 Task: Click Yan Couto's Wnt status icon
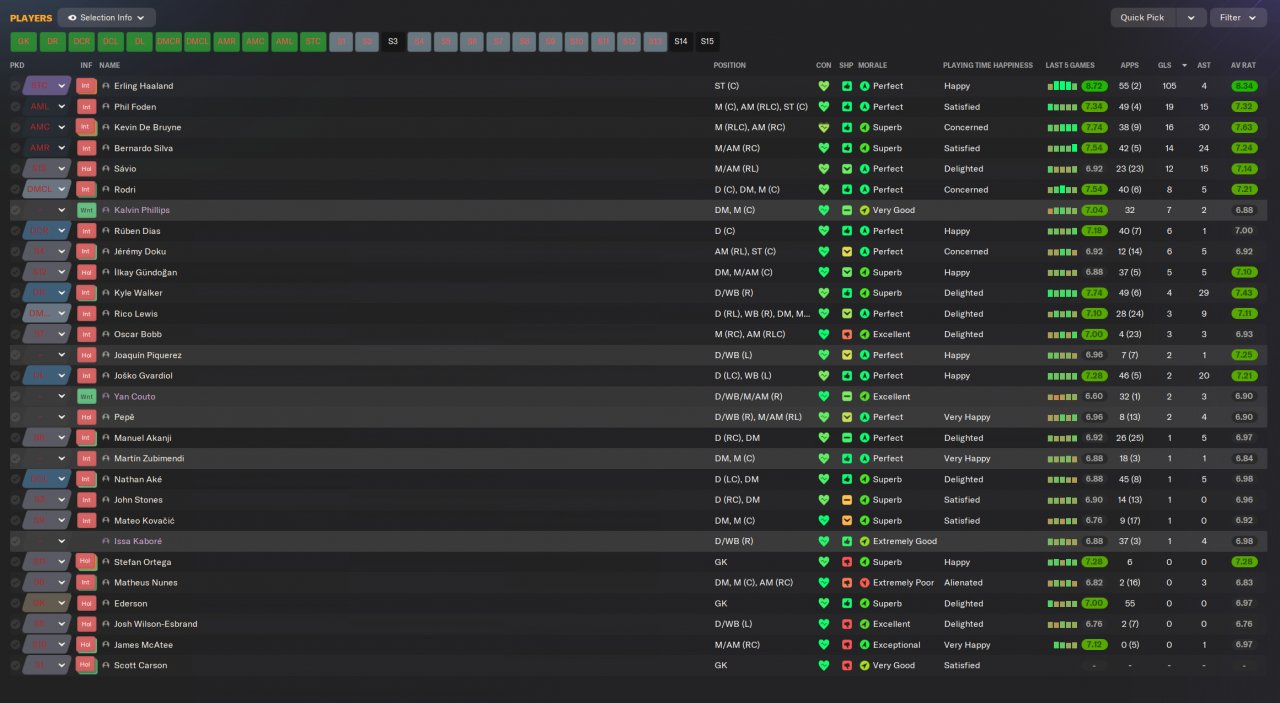[86, 396]
